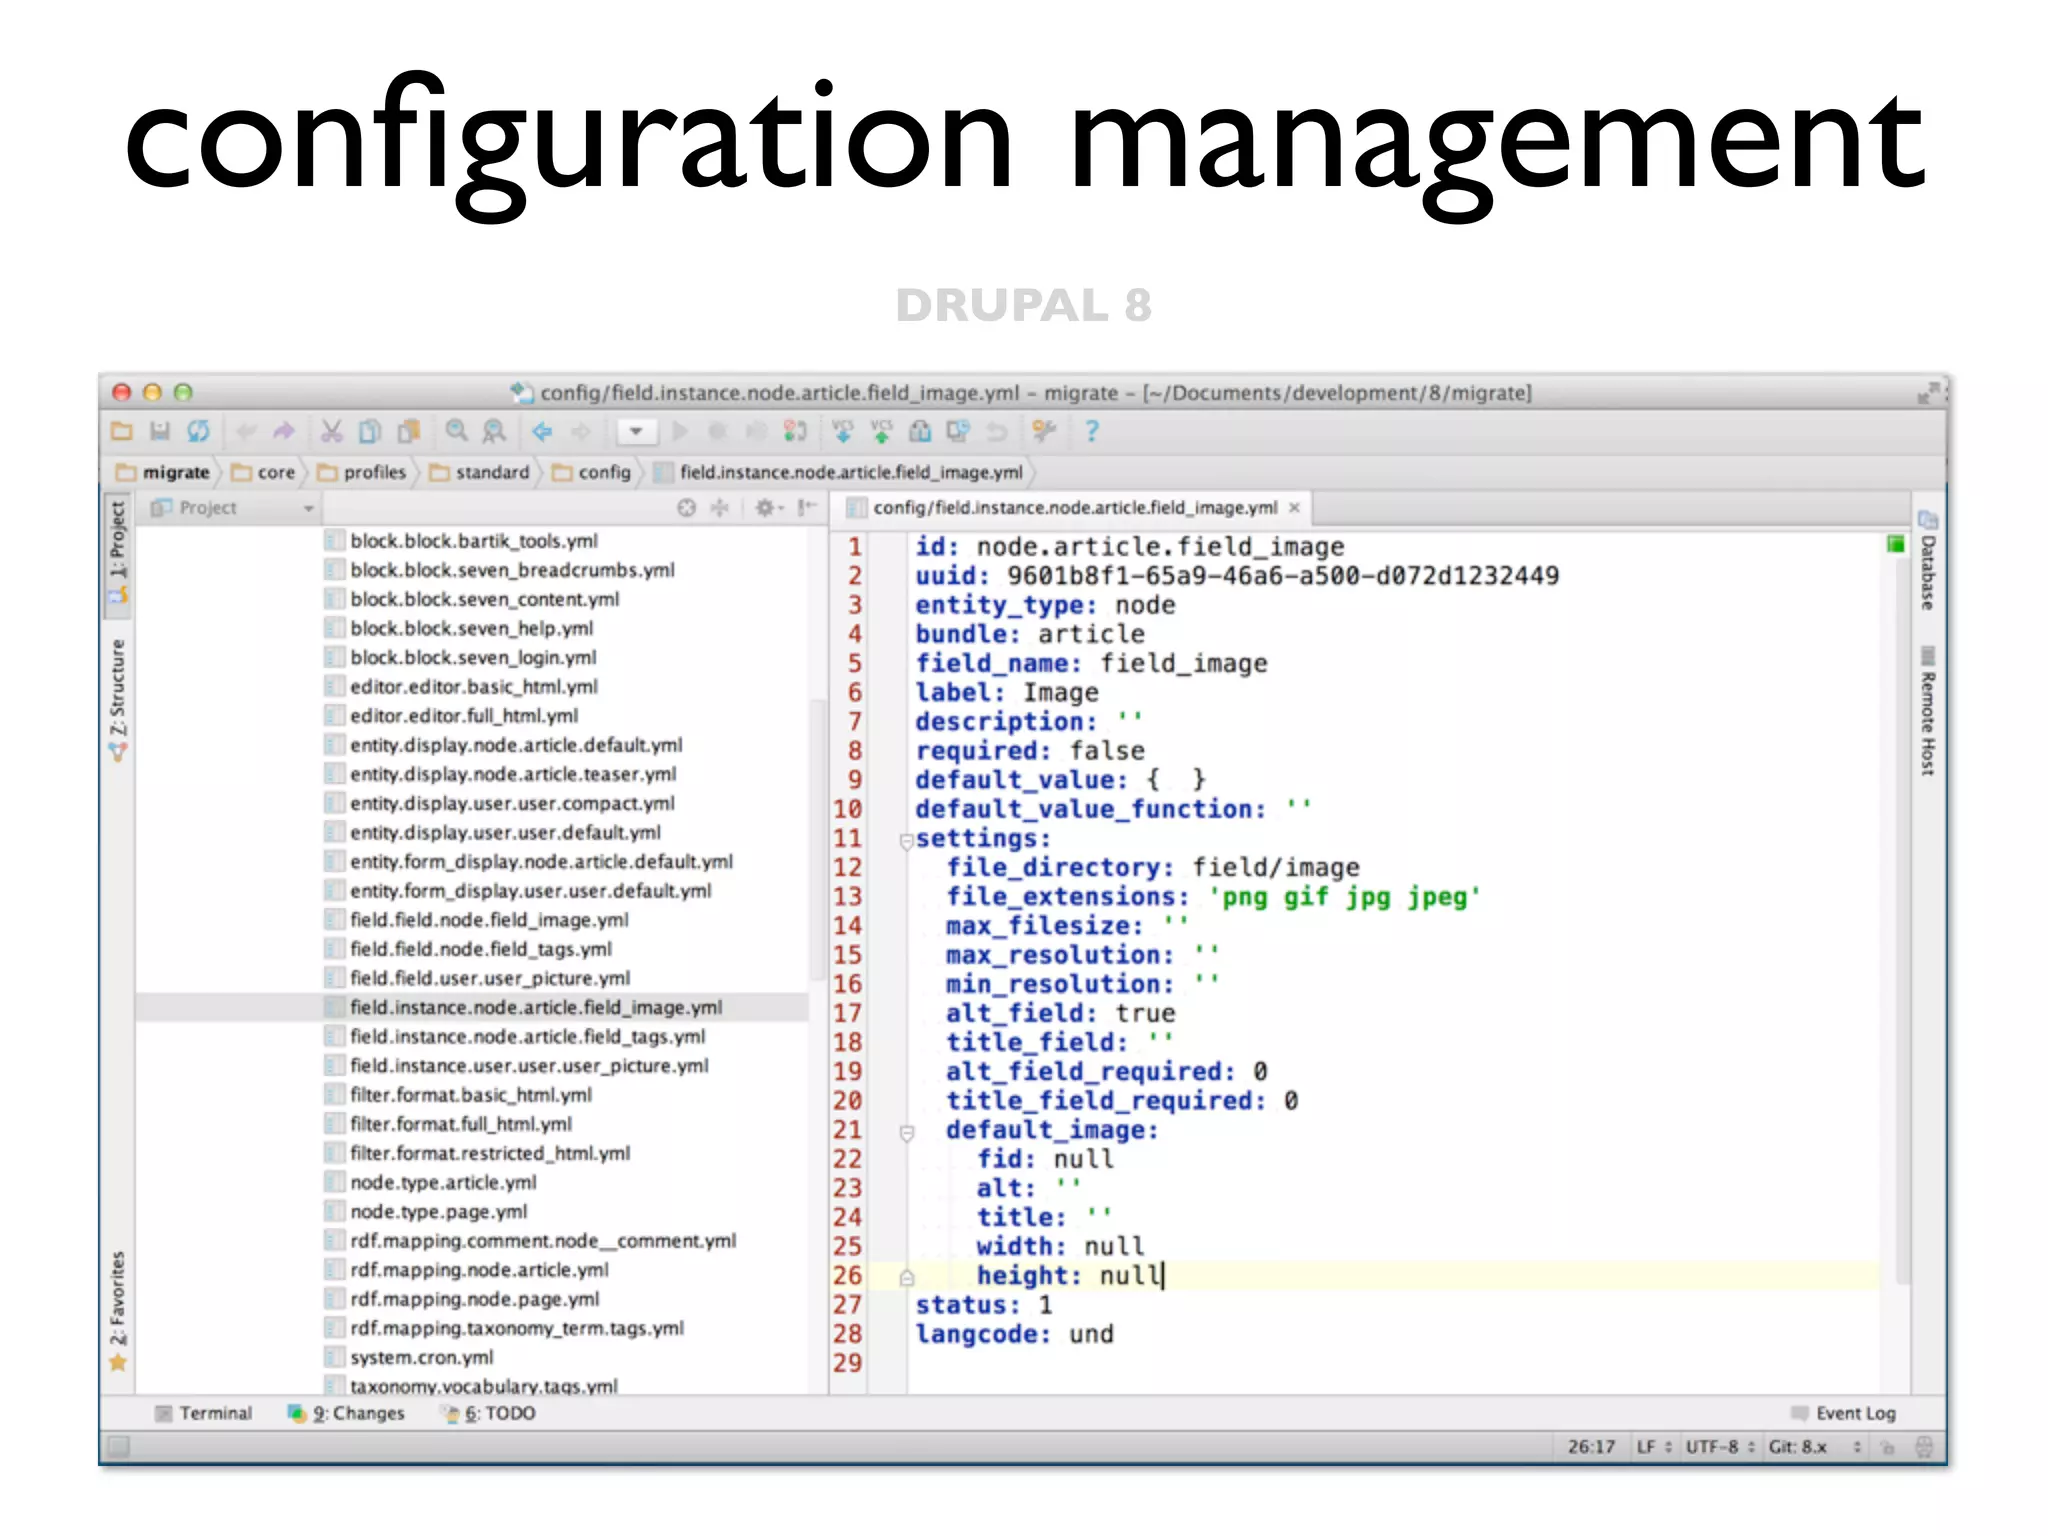Click the core breadcrumb folder
Image resolution: width=2048 pixels, height=1536 pixels.
point(264,472)
